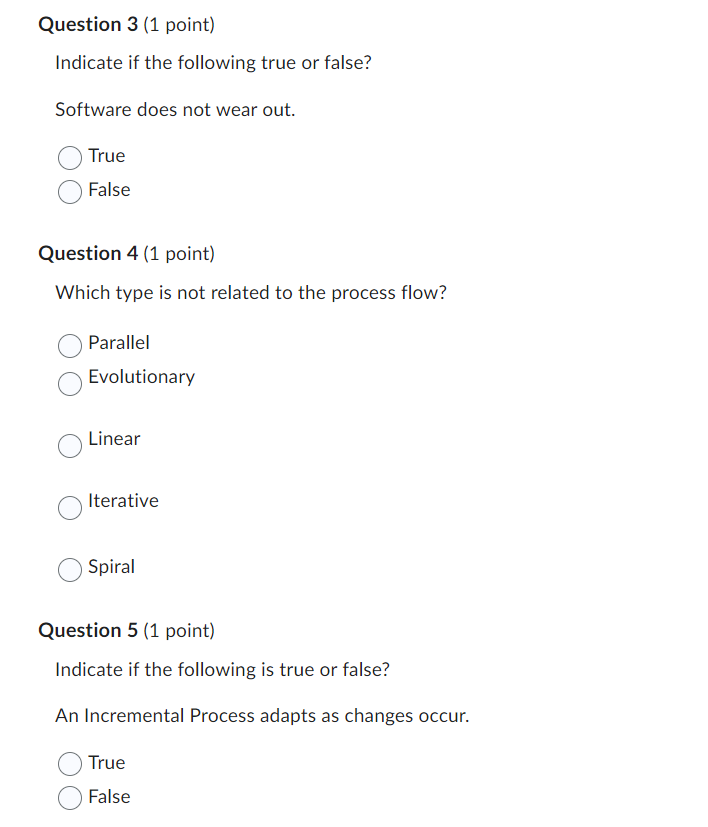Image resolution: width=708 pixels, height=827 pixels.
Task: Select False for Question 3
Action: pyautogui.click(x=70, y=192)
